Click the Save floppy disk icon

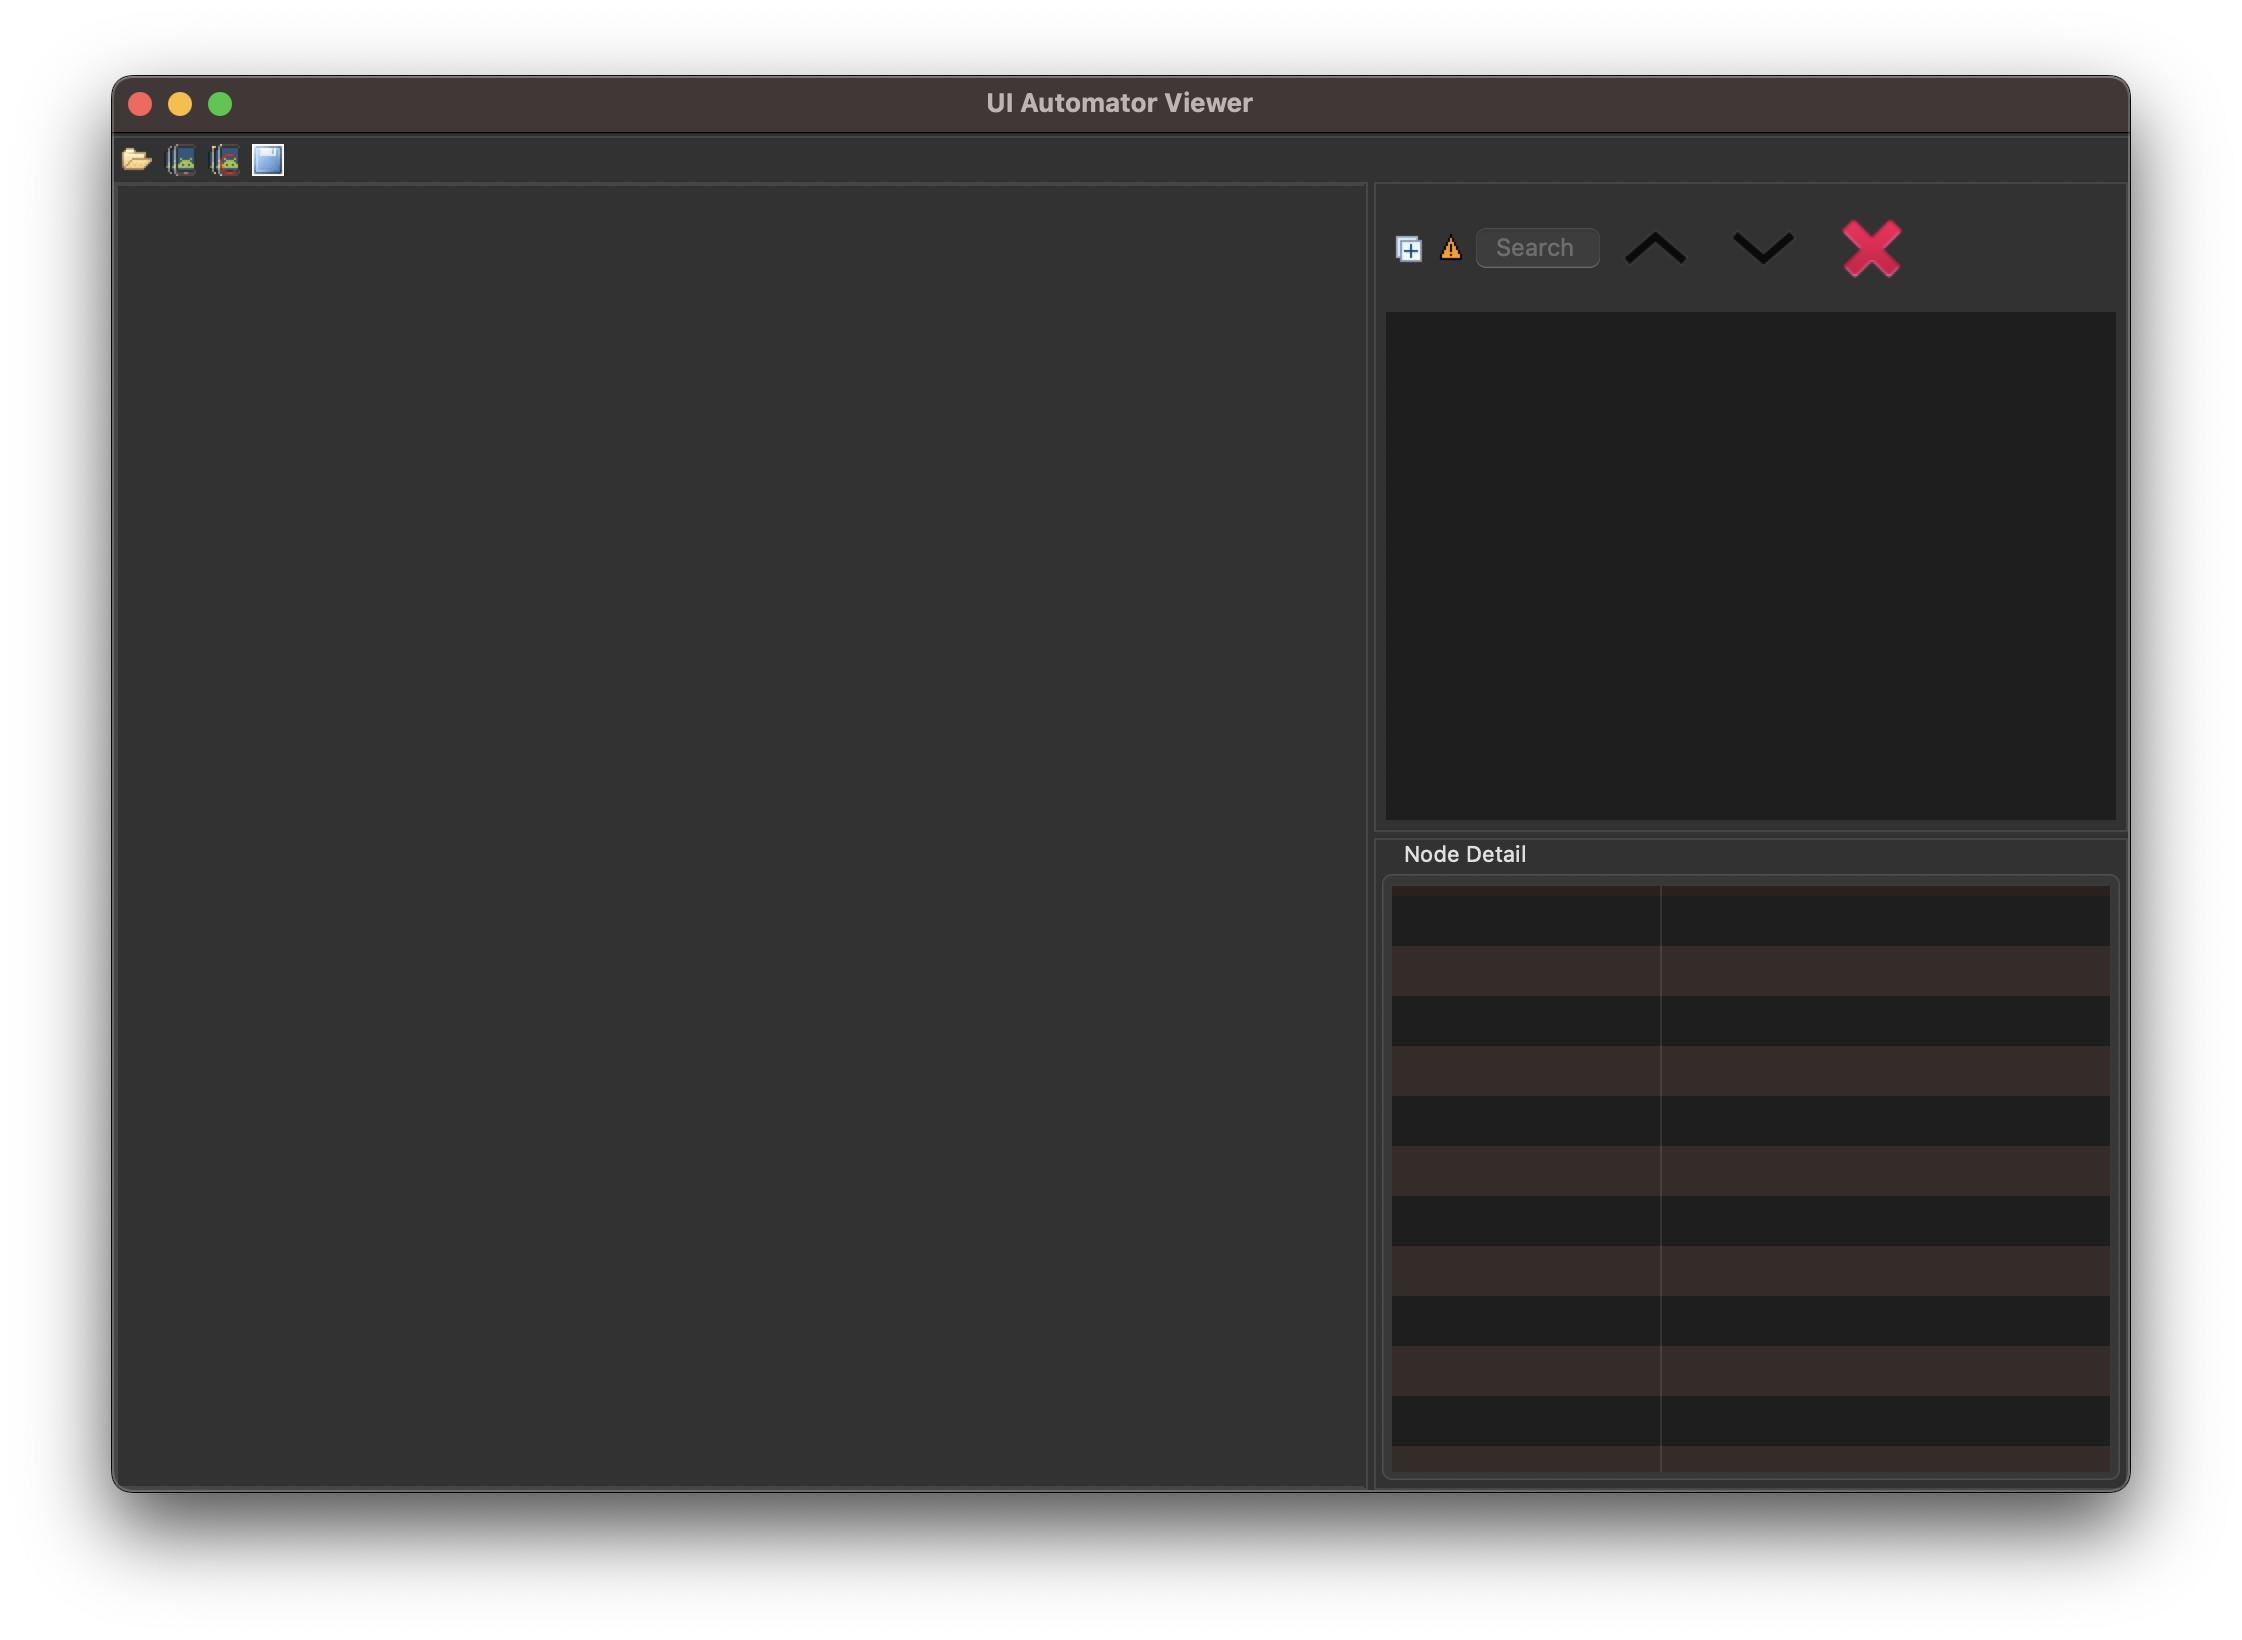(x=268, y=160)
